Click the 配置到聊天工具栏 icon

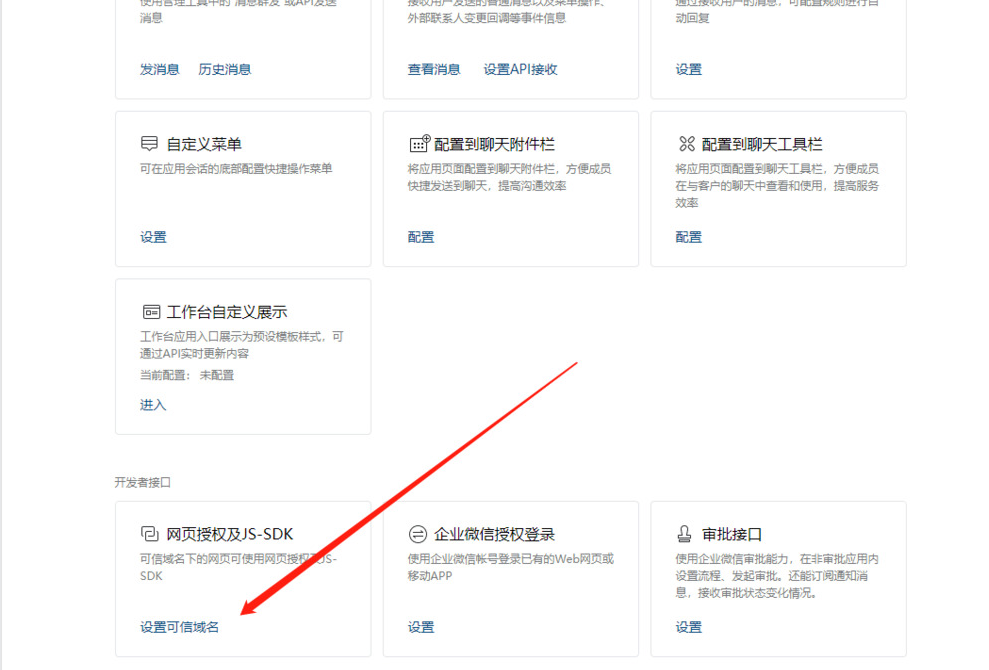[686, 144]
